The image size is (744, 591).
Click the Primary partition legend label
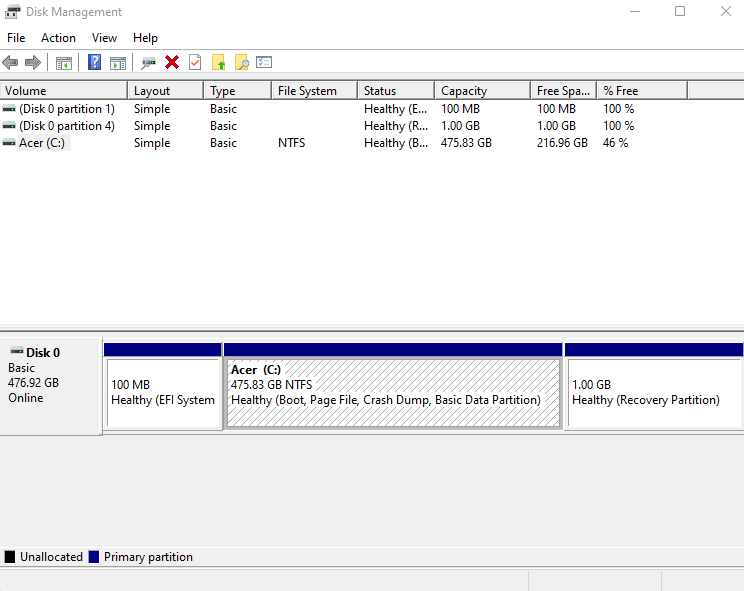(x=148, y=557)
